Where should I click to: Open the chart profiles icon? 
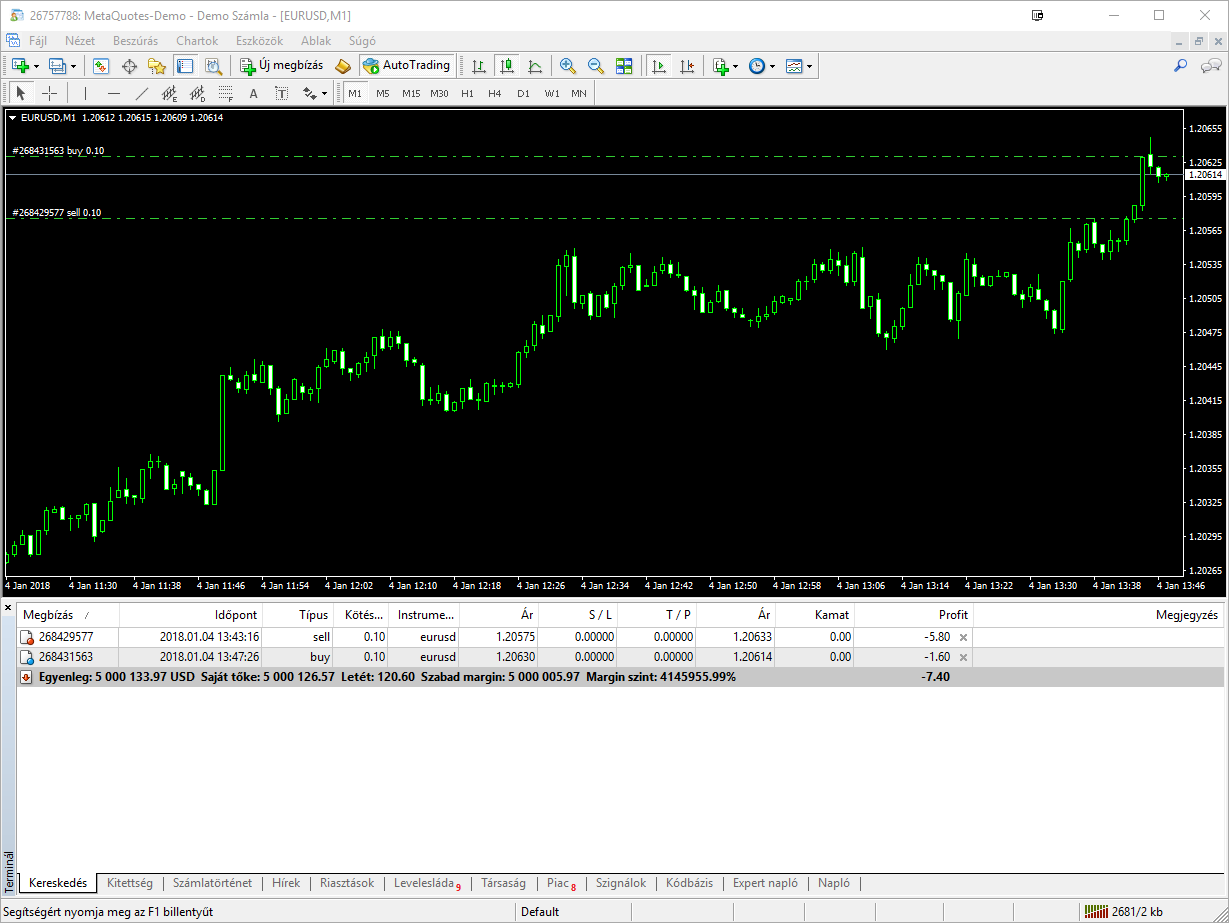[x=57, y=66]
